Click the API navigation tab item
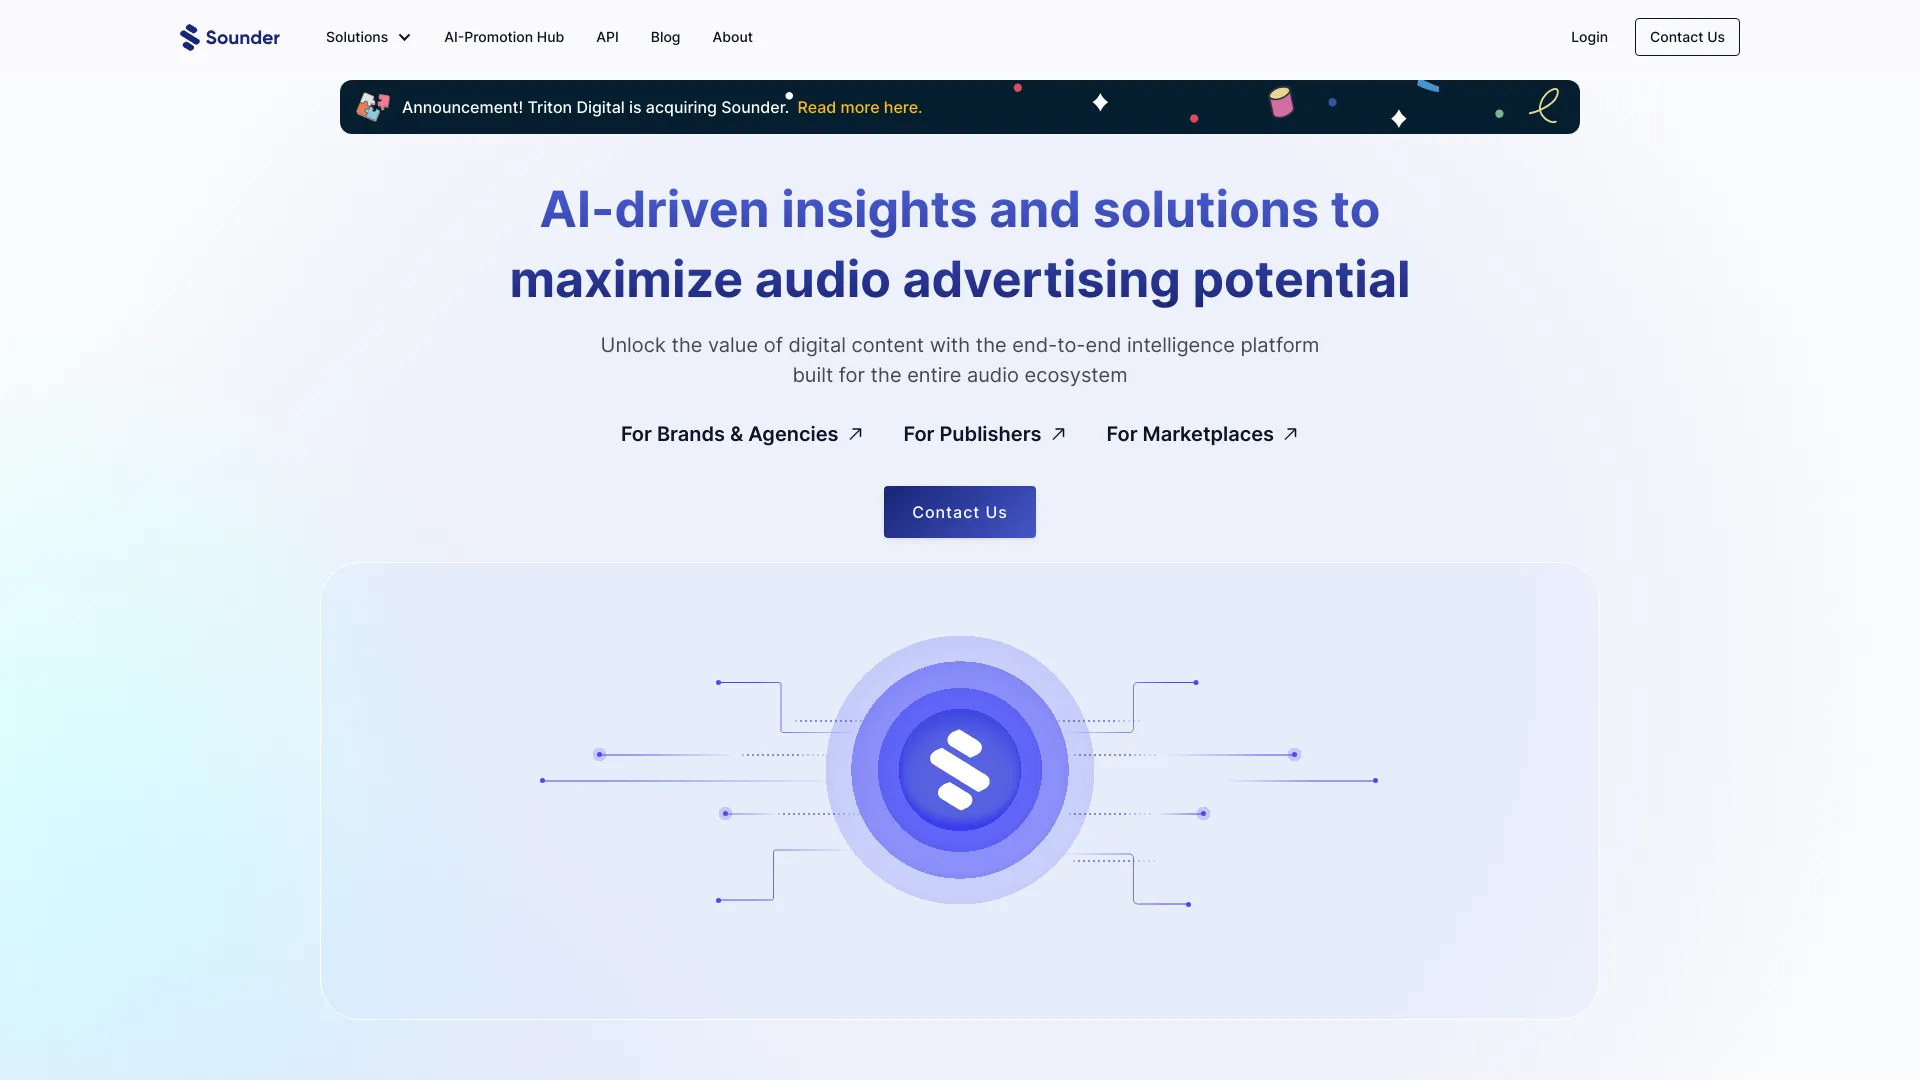The height and width of the screenshot is (1080, 1920). [607, 37]
